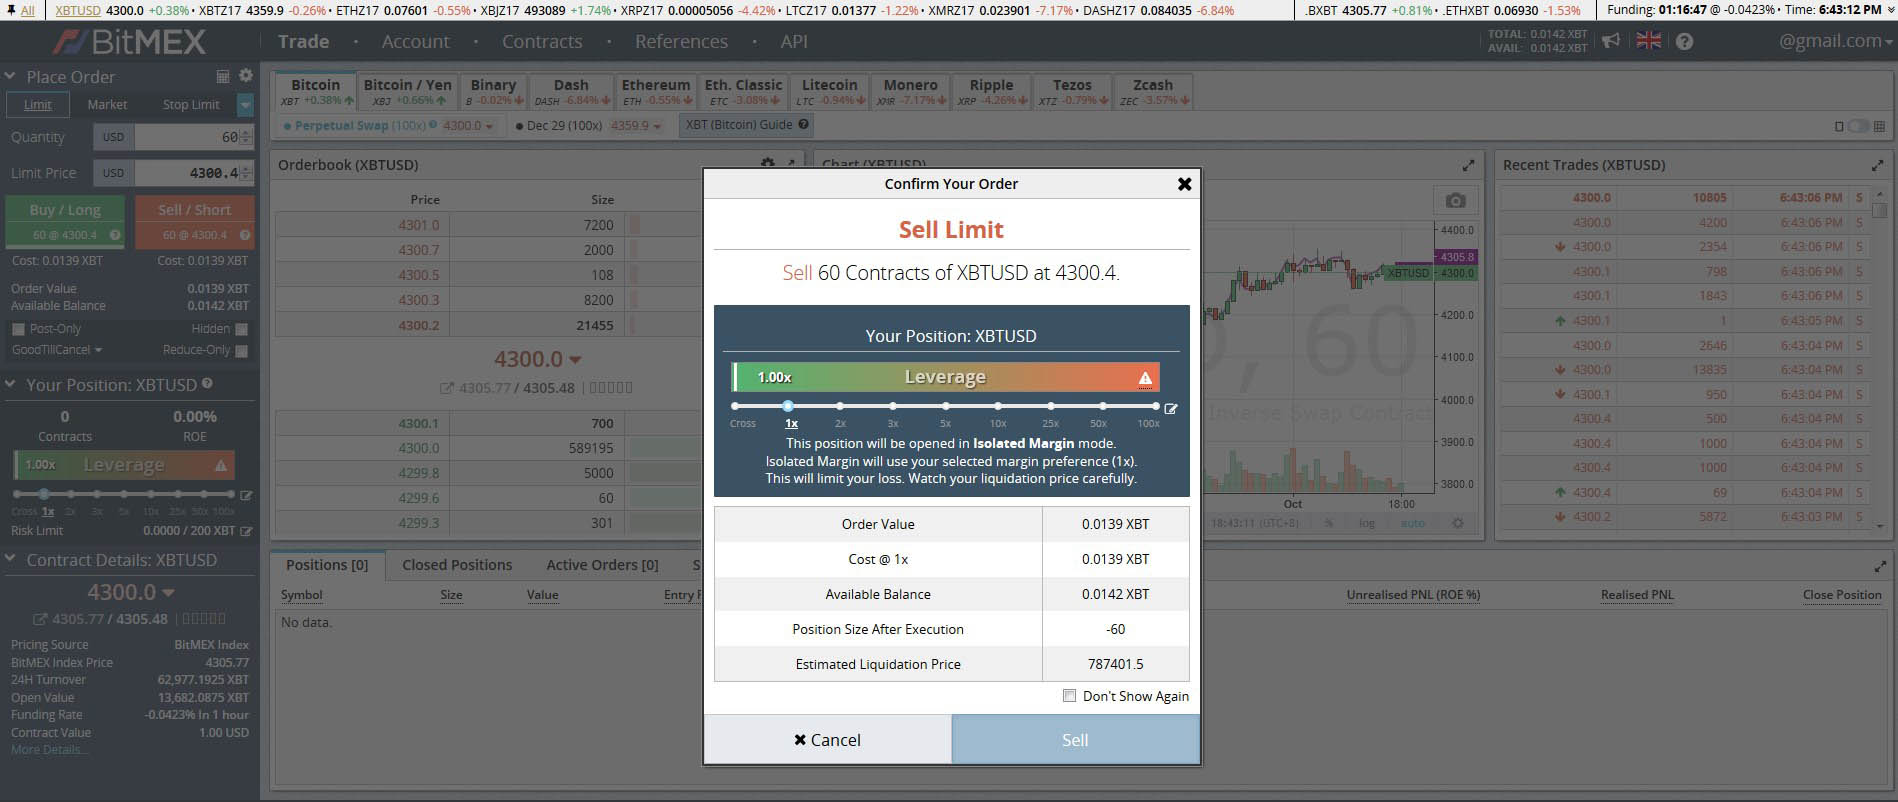Viewport: 1898px width, 802px height.
Task: Click help icon next to XBT (Bitcoin) Guide
Action: click(x=803, y=125)
